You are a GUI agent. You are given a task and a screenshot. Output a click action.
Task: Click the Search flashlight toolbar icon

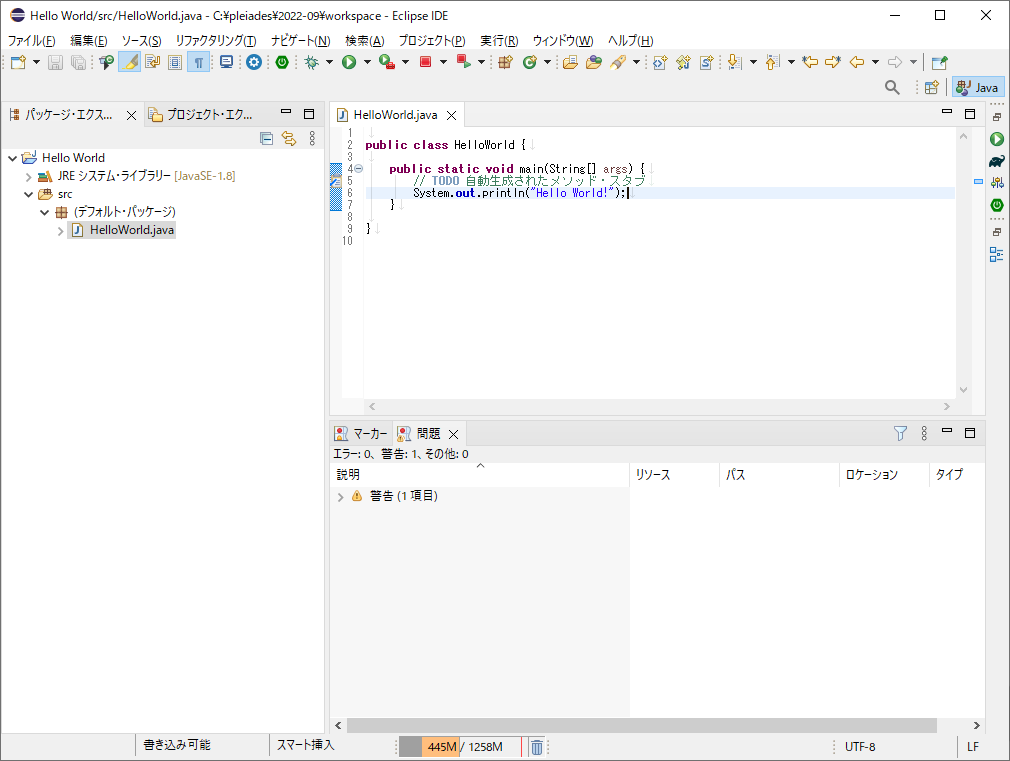[618, 63]
